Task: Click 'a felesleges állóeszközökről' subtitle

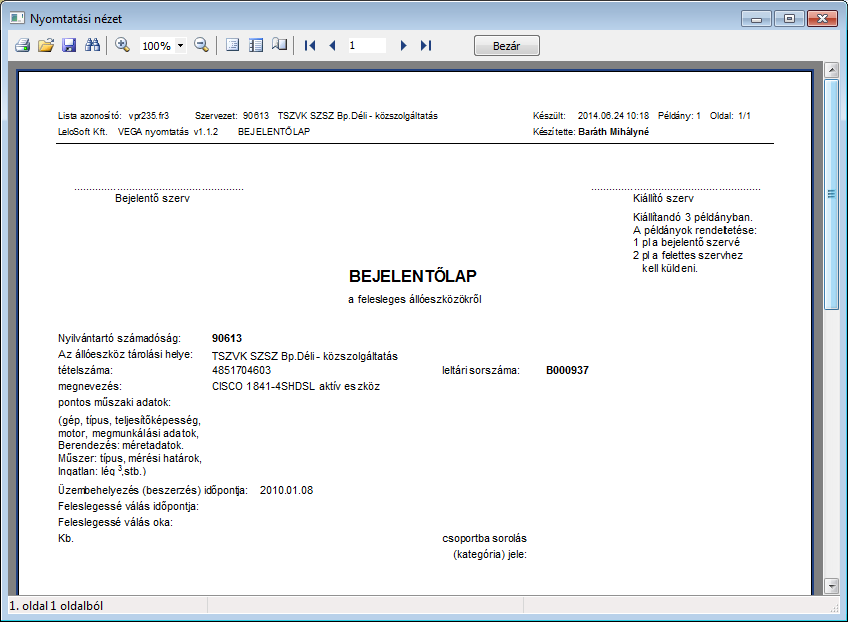Action: coord(415,300)
